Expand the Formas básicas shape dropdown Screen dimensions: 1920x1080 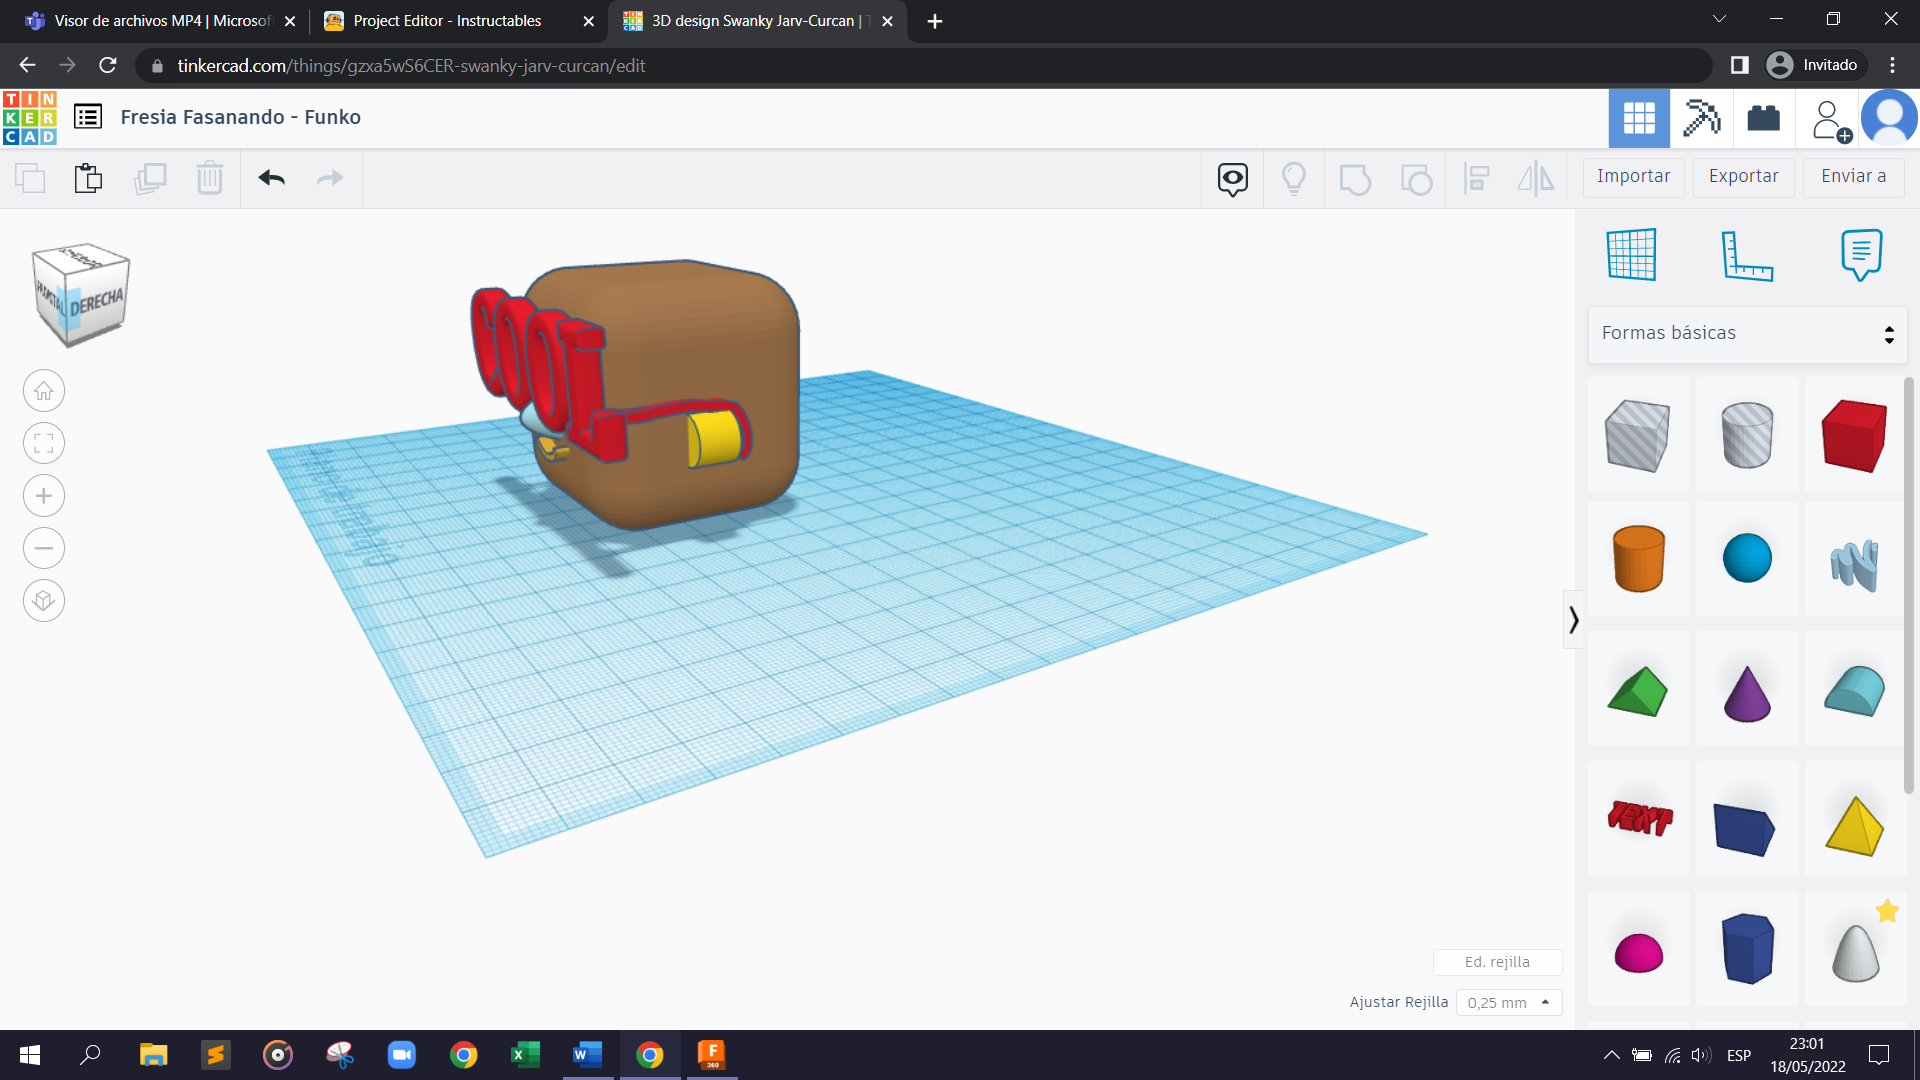tap(1747, 334)
